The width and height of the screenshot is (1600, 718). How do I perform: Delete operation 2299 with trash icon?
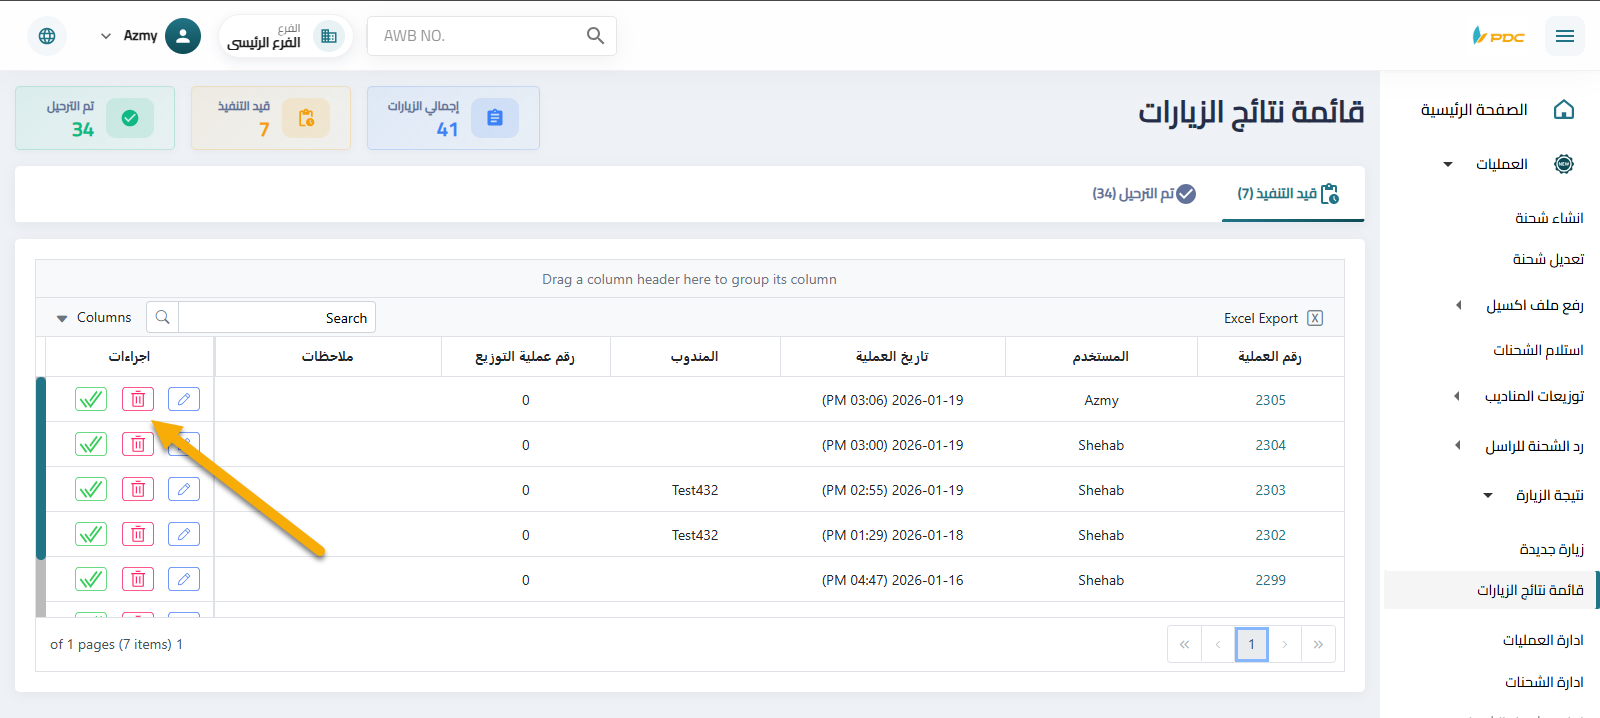[138, 579]
